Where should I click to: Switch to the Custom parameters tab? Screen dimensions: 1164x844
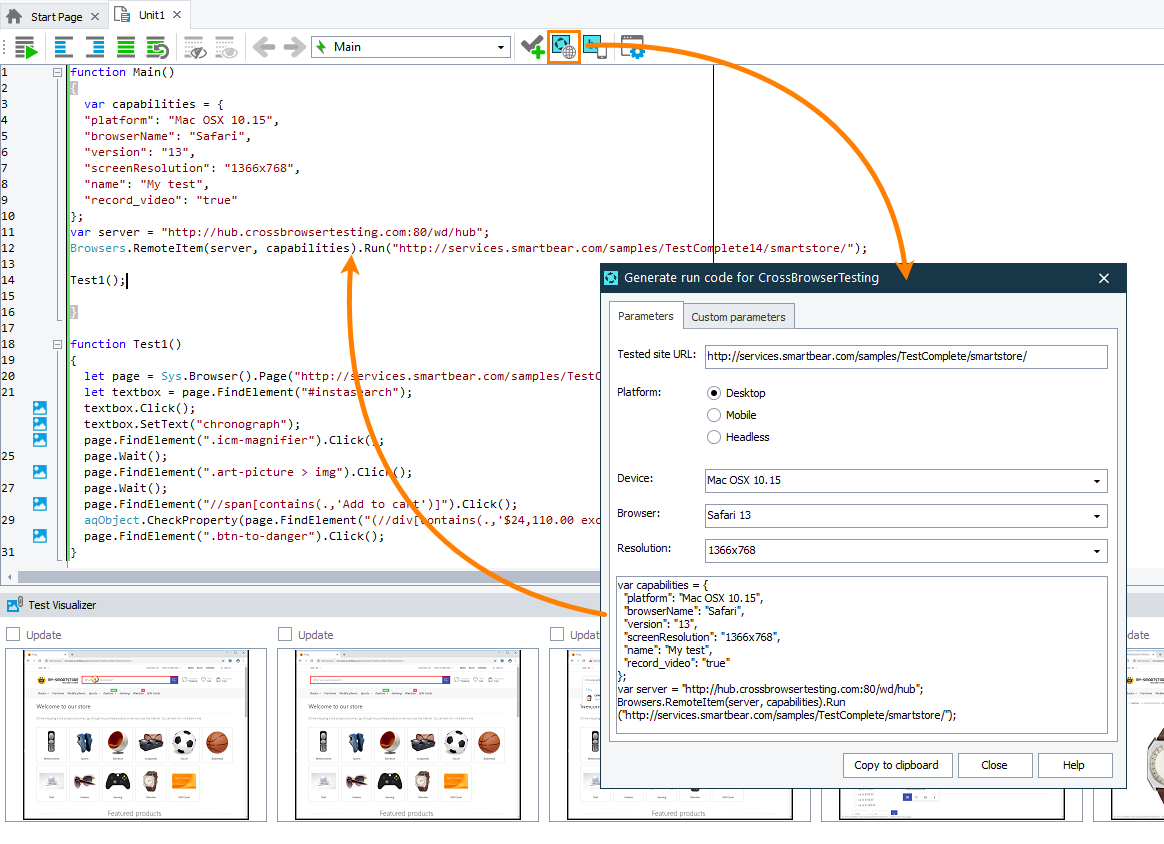point(739,316)
